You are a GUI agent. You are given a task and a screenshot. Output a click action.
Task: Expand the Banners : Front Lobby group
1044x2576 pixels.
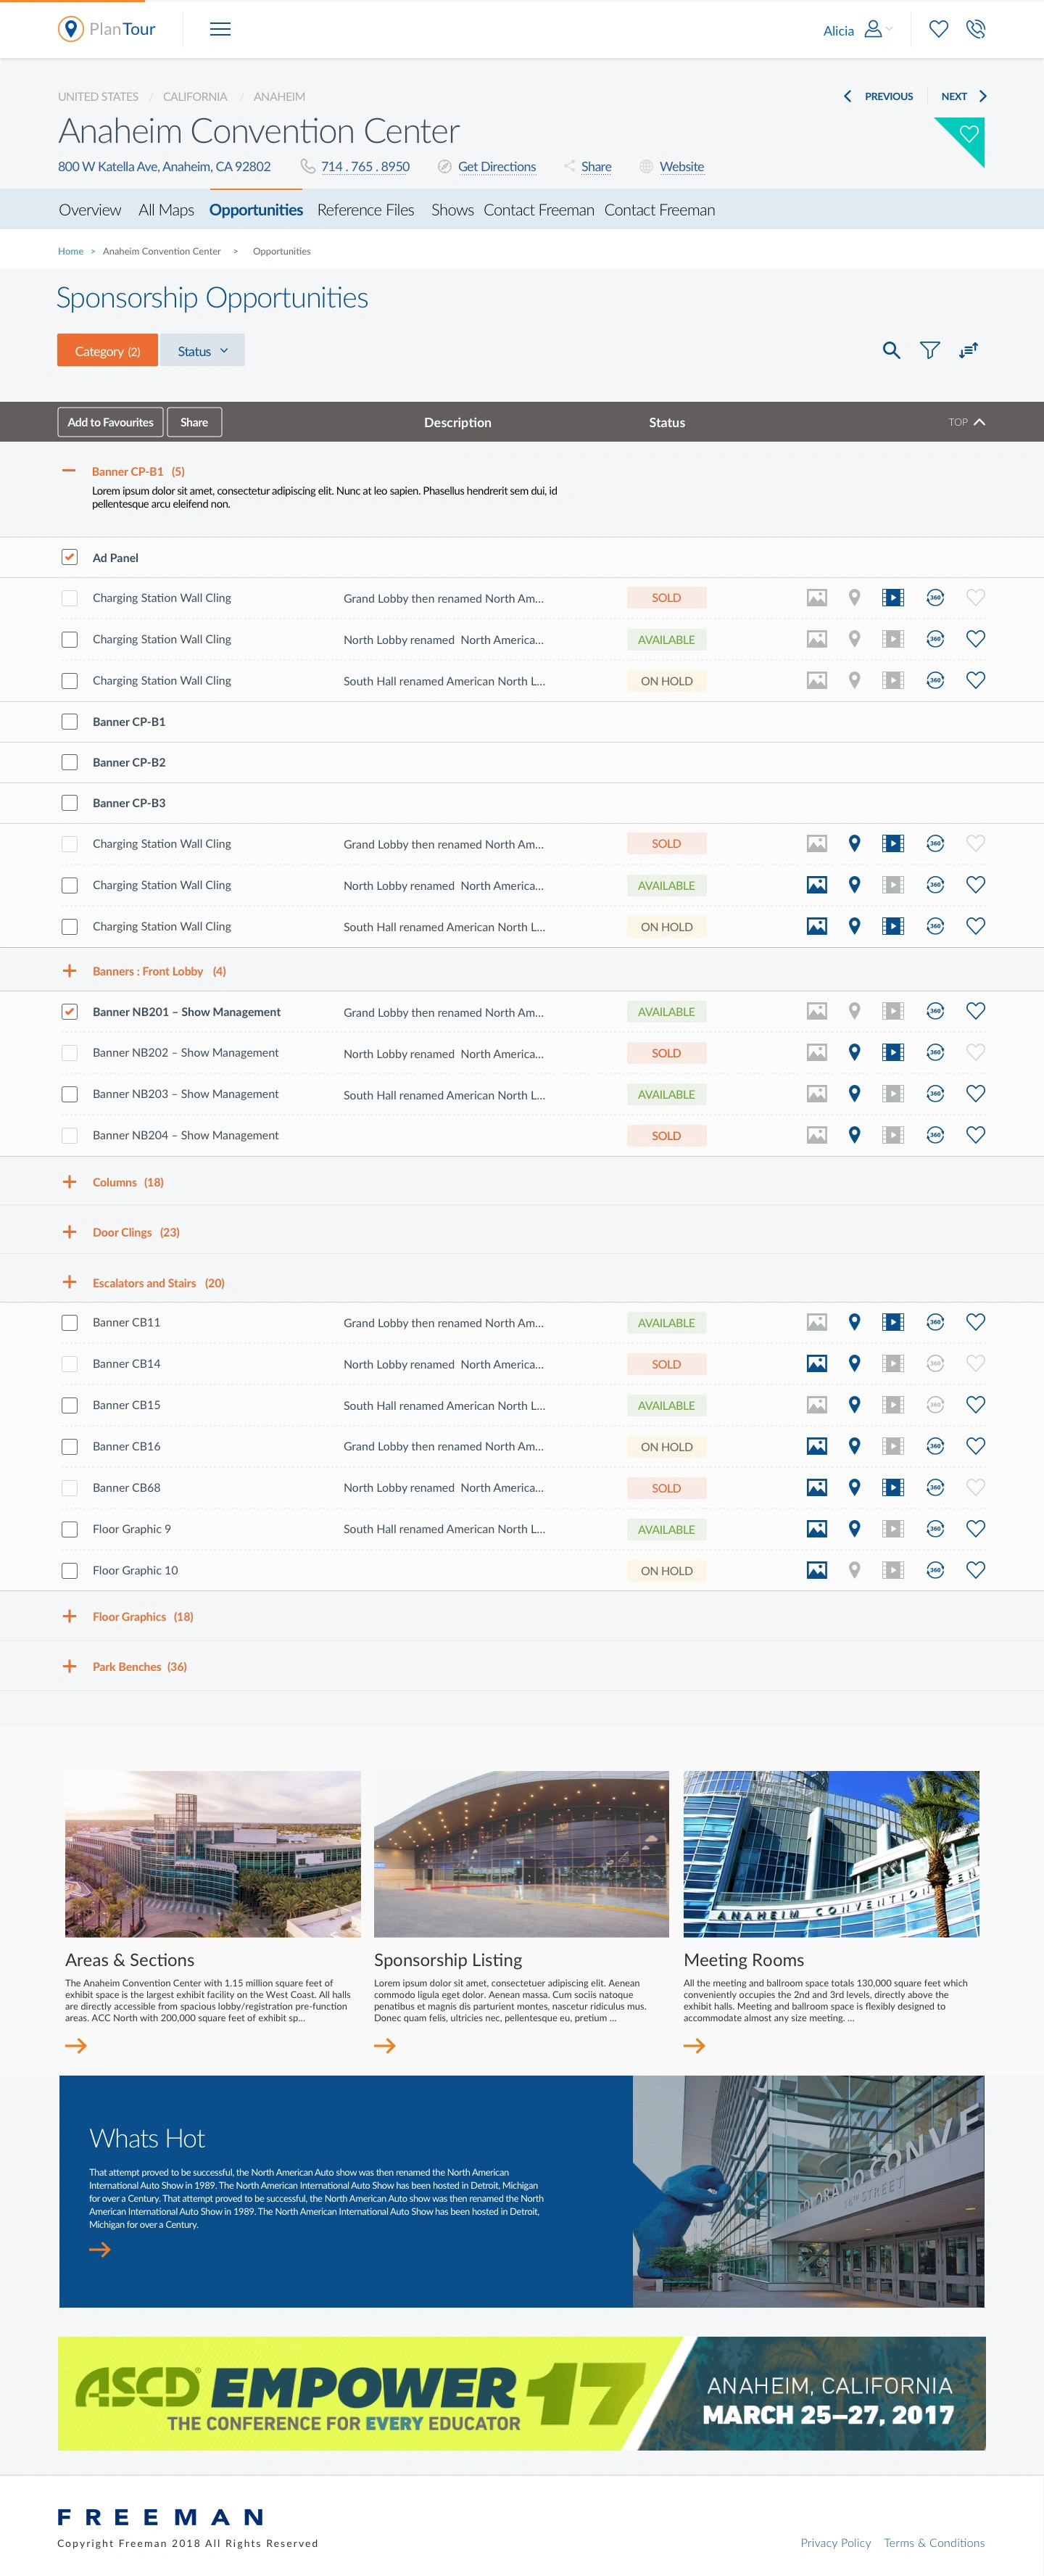pos(69,970)
